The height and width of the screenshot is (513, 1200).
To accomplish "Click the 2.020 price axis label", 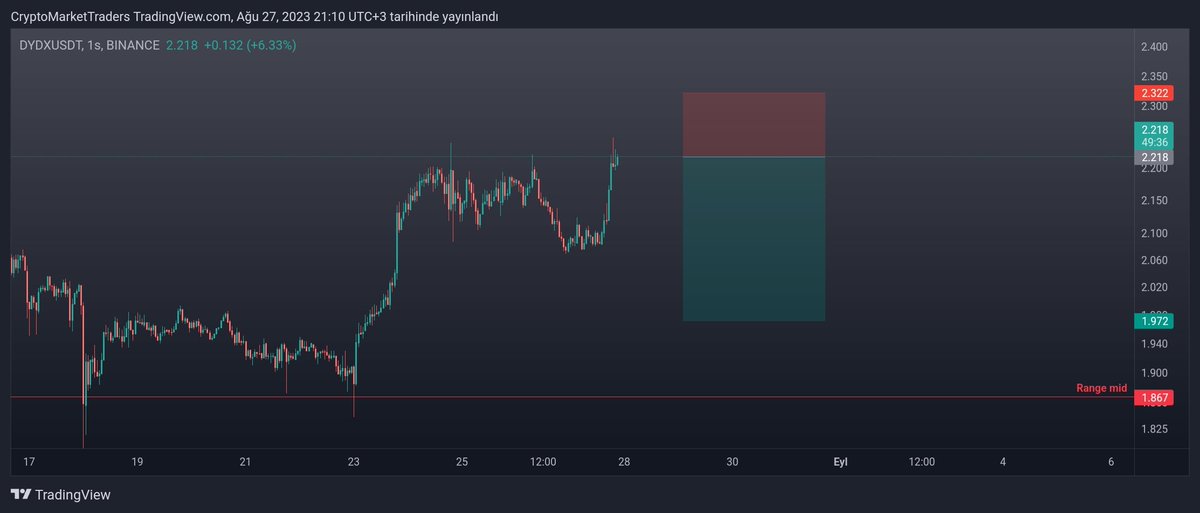I will pos(1154,288).
